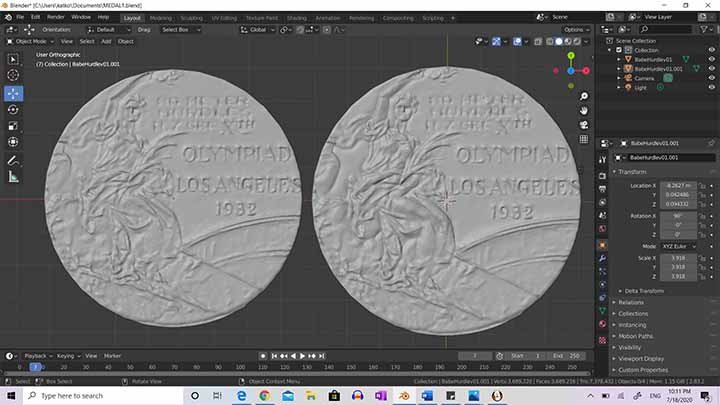Click the Annotate tool icon

[x=14, y=159]
